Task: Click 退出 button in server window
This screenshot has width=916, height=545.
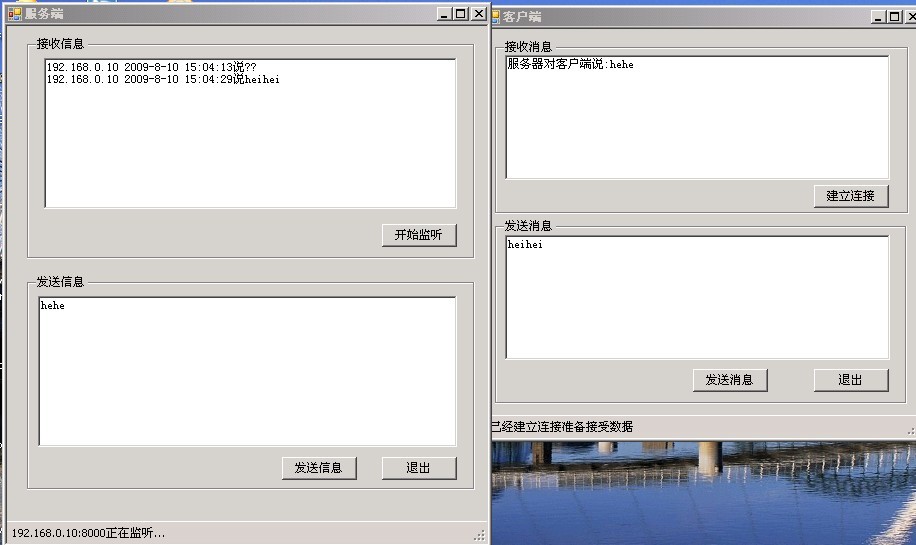Action: coord(419,468)
